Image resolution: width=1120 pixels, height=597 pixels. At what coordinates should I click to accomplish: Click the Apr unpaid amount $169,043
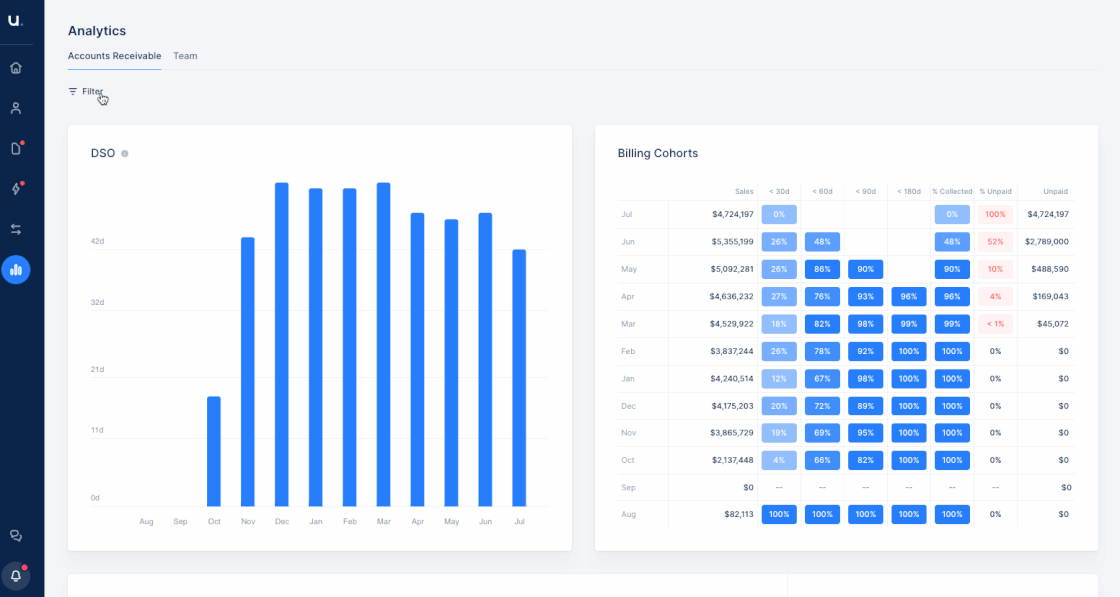tap(1051, 296)
